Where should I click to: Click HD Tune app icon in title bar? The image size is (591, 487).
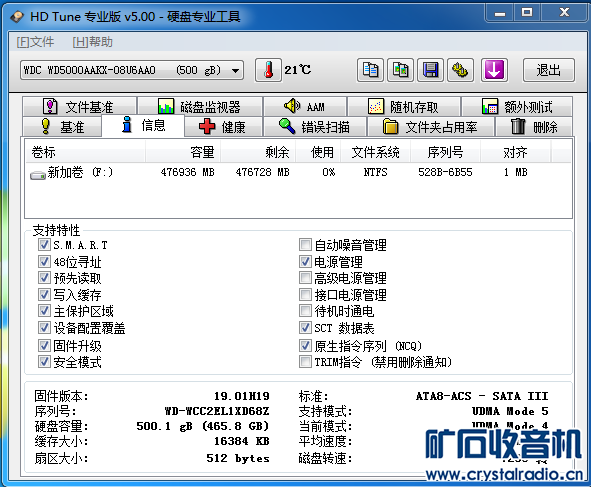[17, 17]
